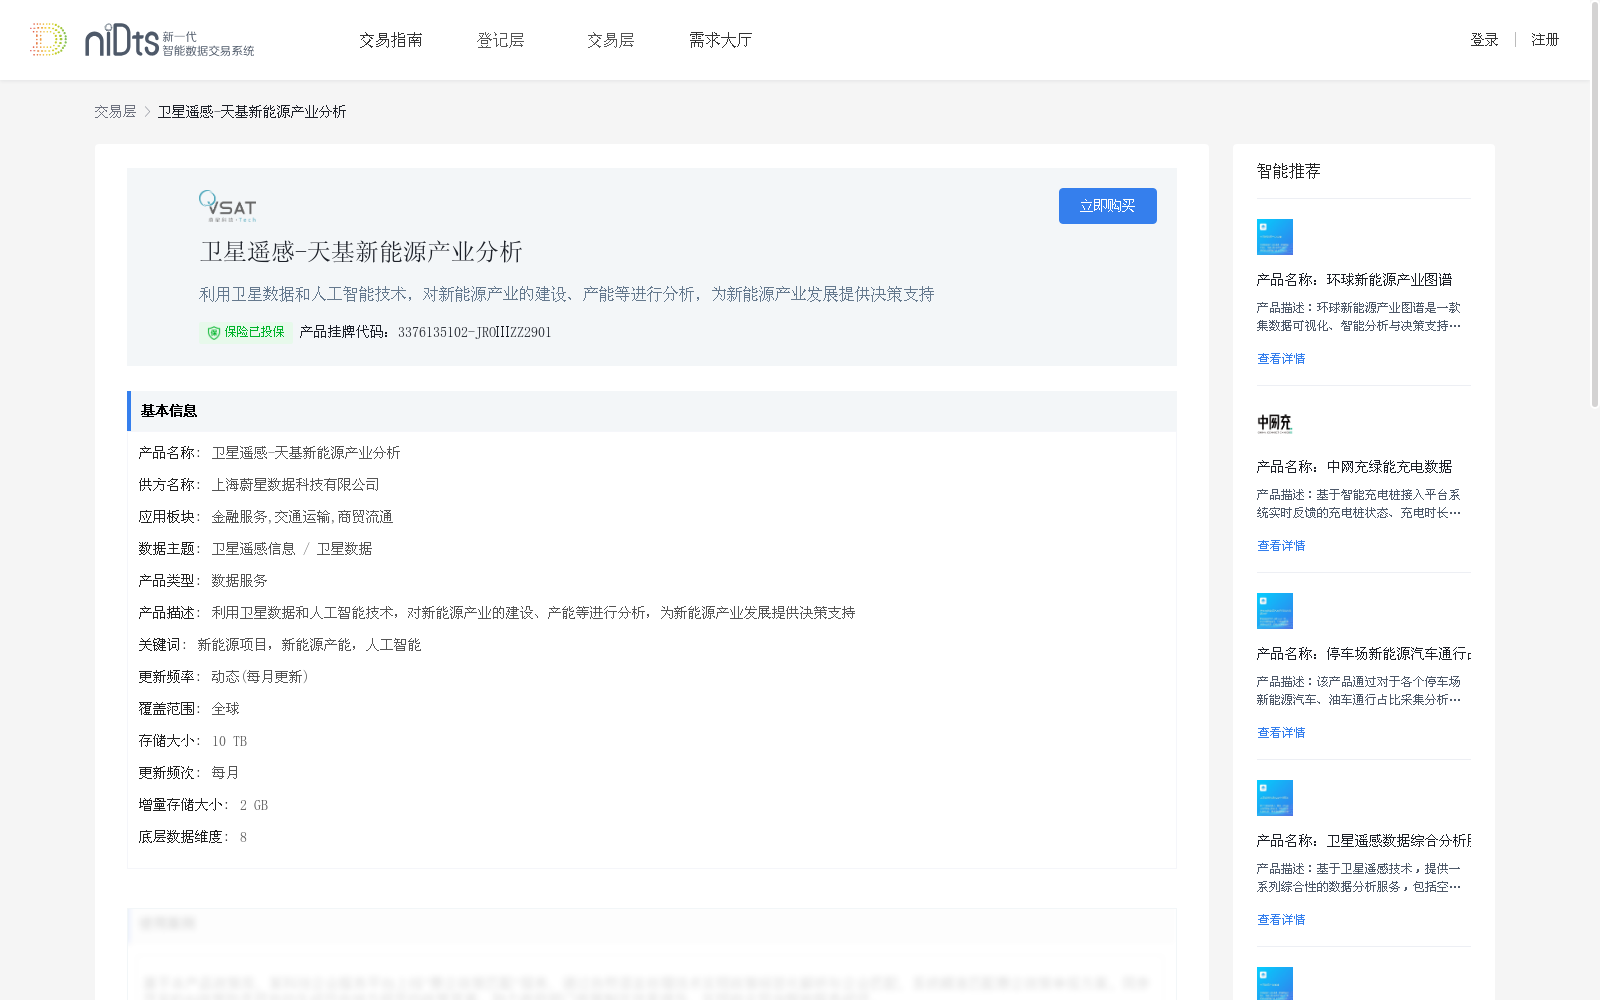The height and width of the screenshot is (1000, 1600).
Task: Click the 保险已投保 shield badge
Action: point(245,332)
